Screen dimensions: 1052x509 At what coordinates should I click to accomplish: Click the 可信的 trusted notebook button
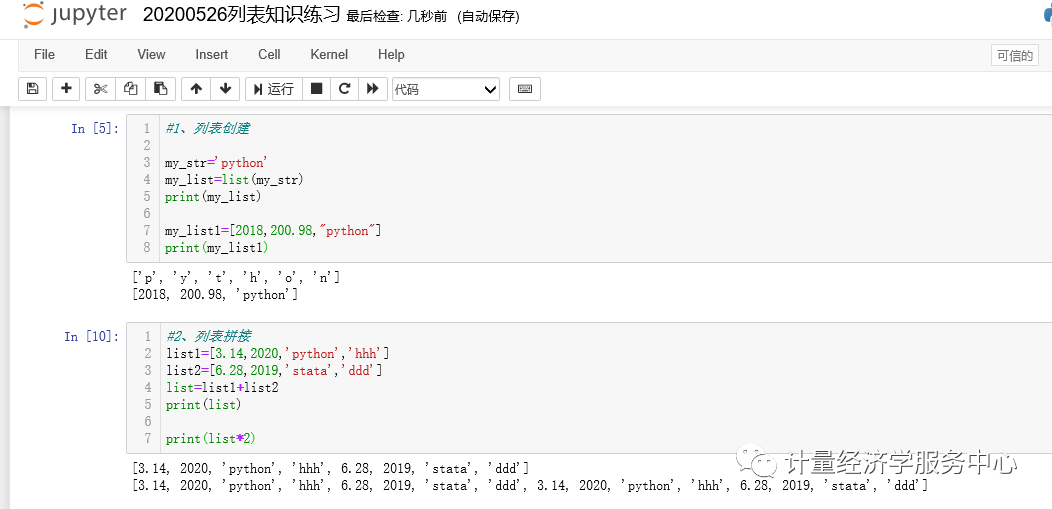point(1014,56)
